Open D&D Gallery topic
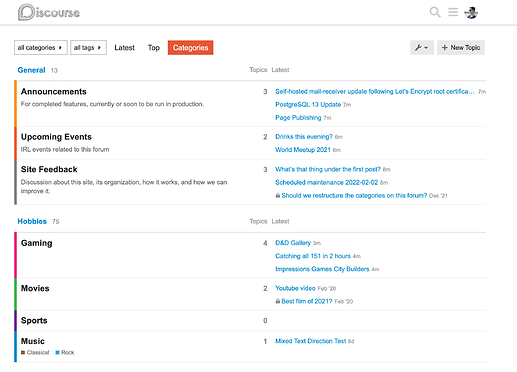This screenshot has width=517, height=372. (293, 243)
